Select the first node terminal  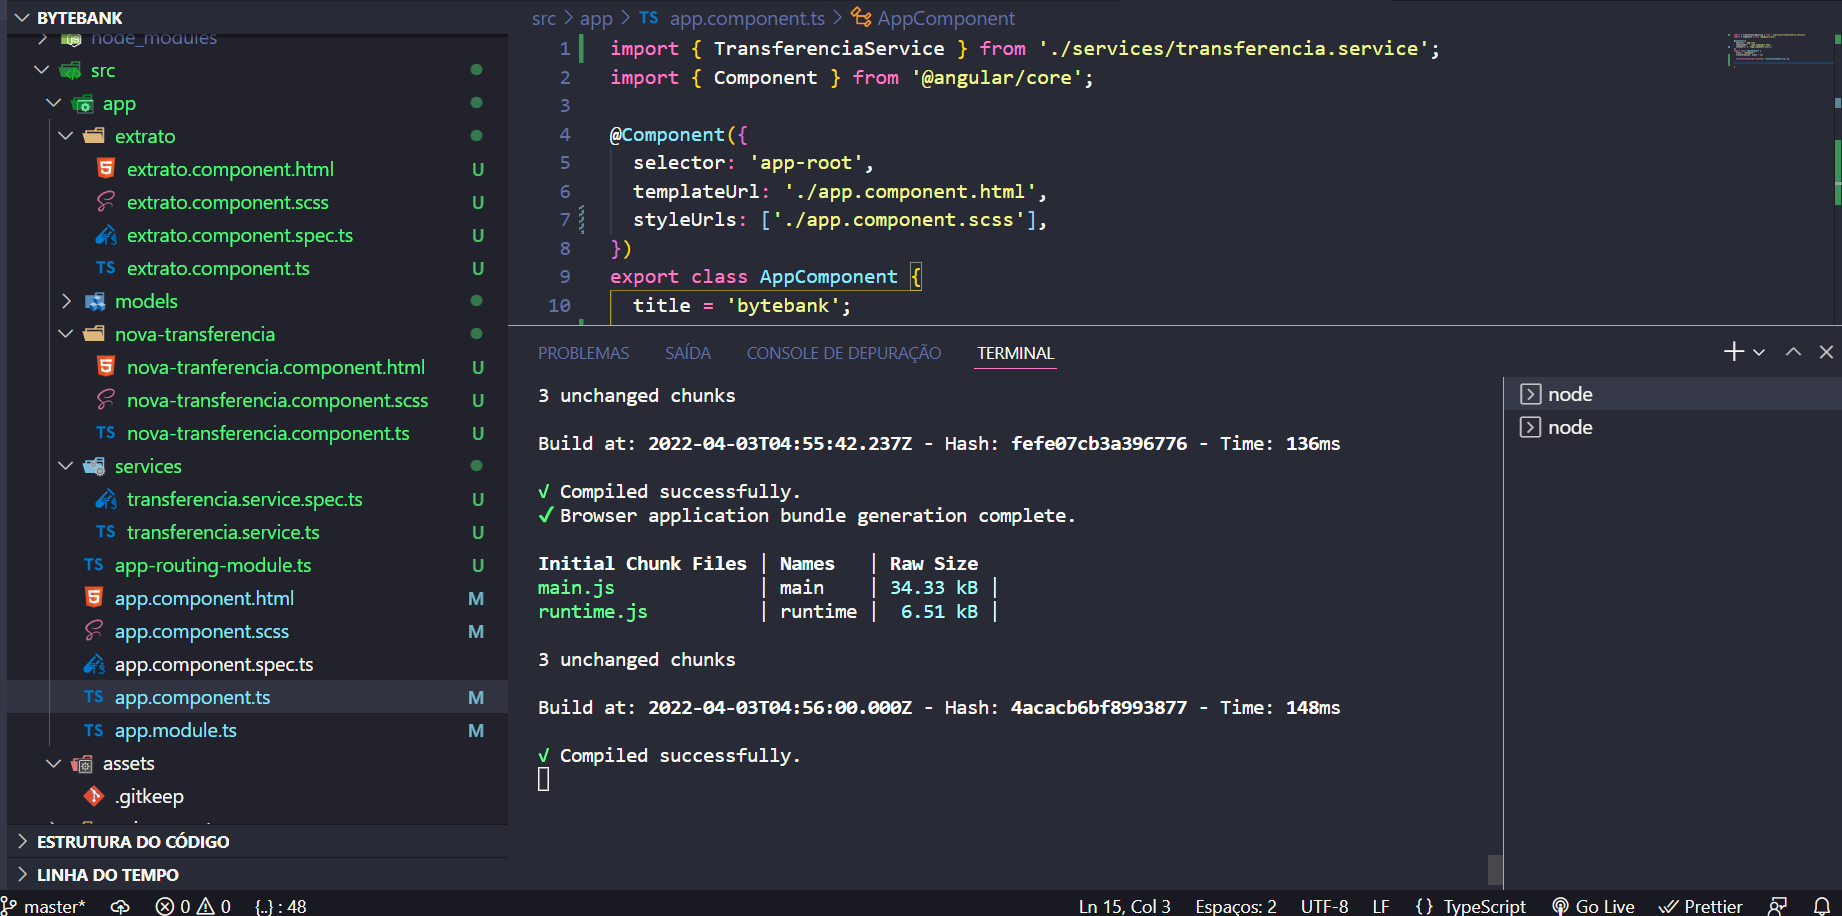(1672, 394)
